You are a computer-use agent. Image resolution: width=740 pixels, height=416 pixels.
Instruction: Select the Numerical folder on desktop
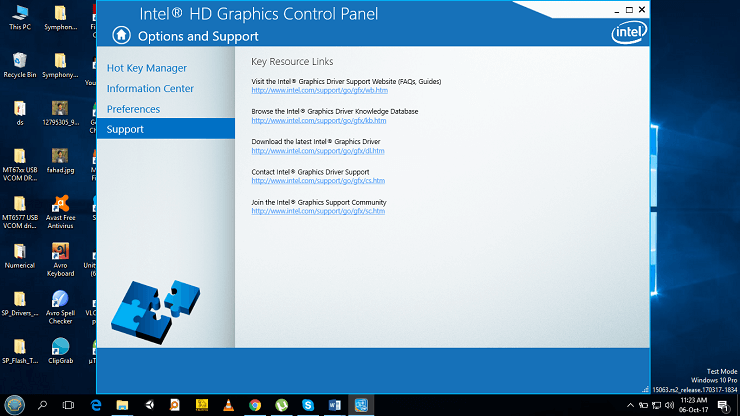[x=20, y=256]
